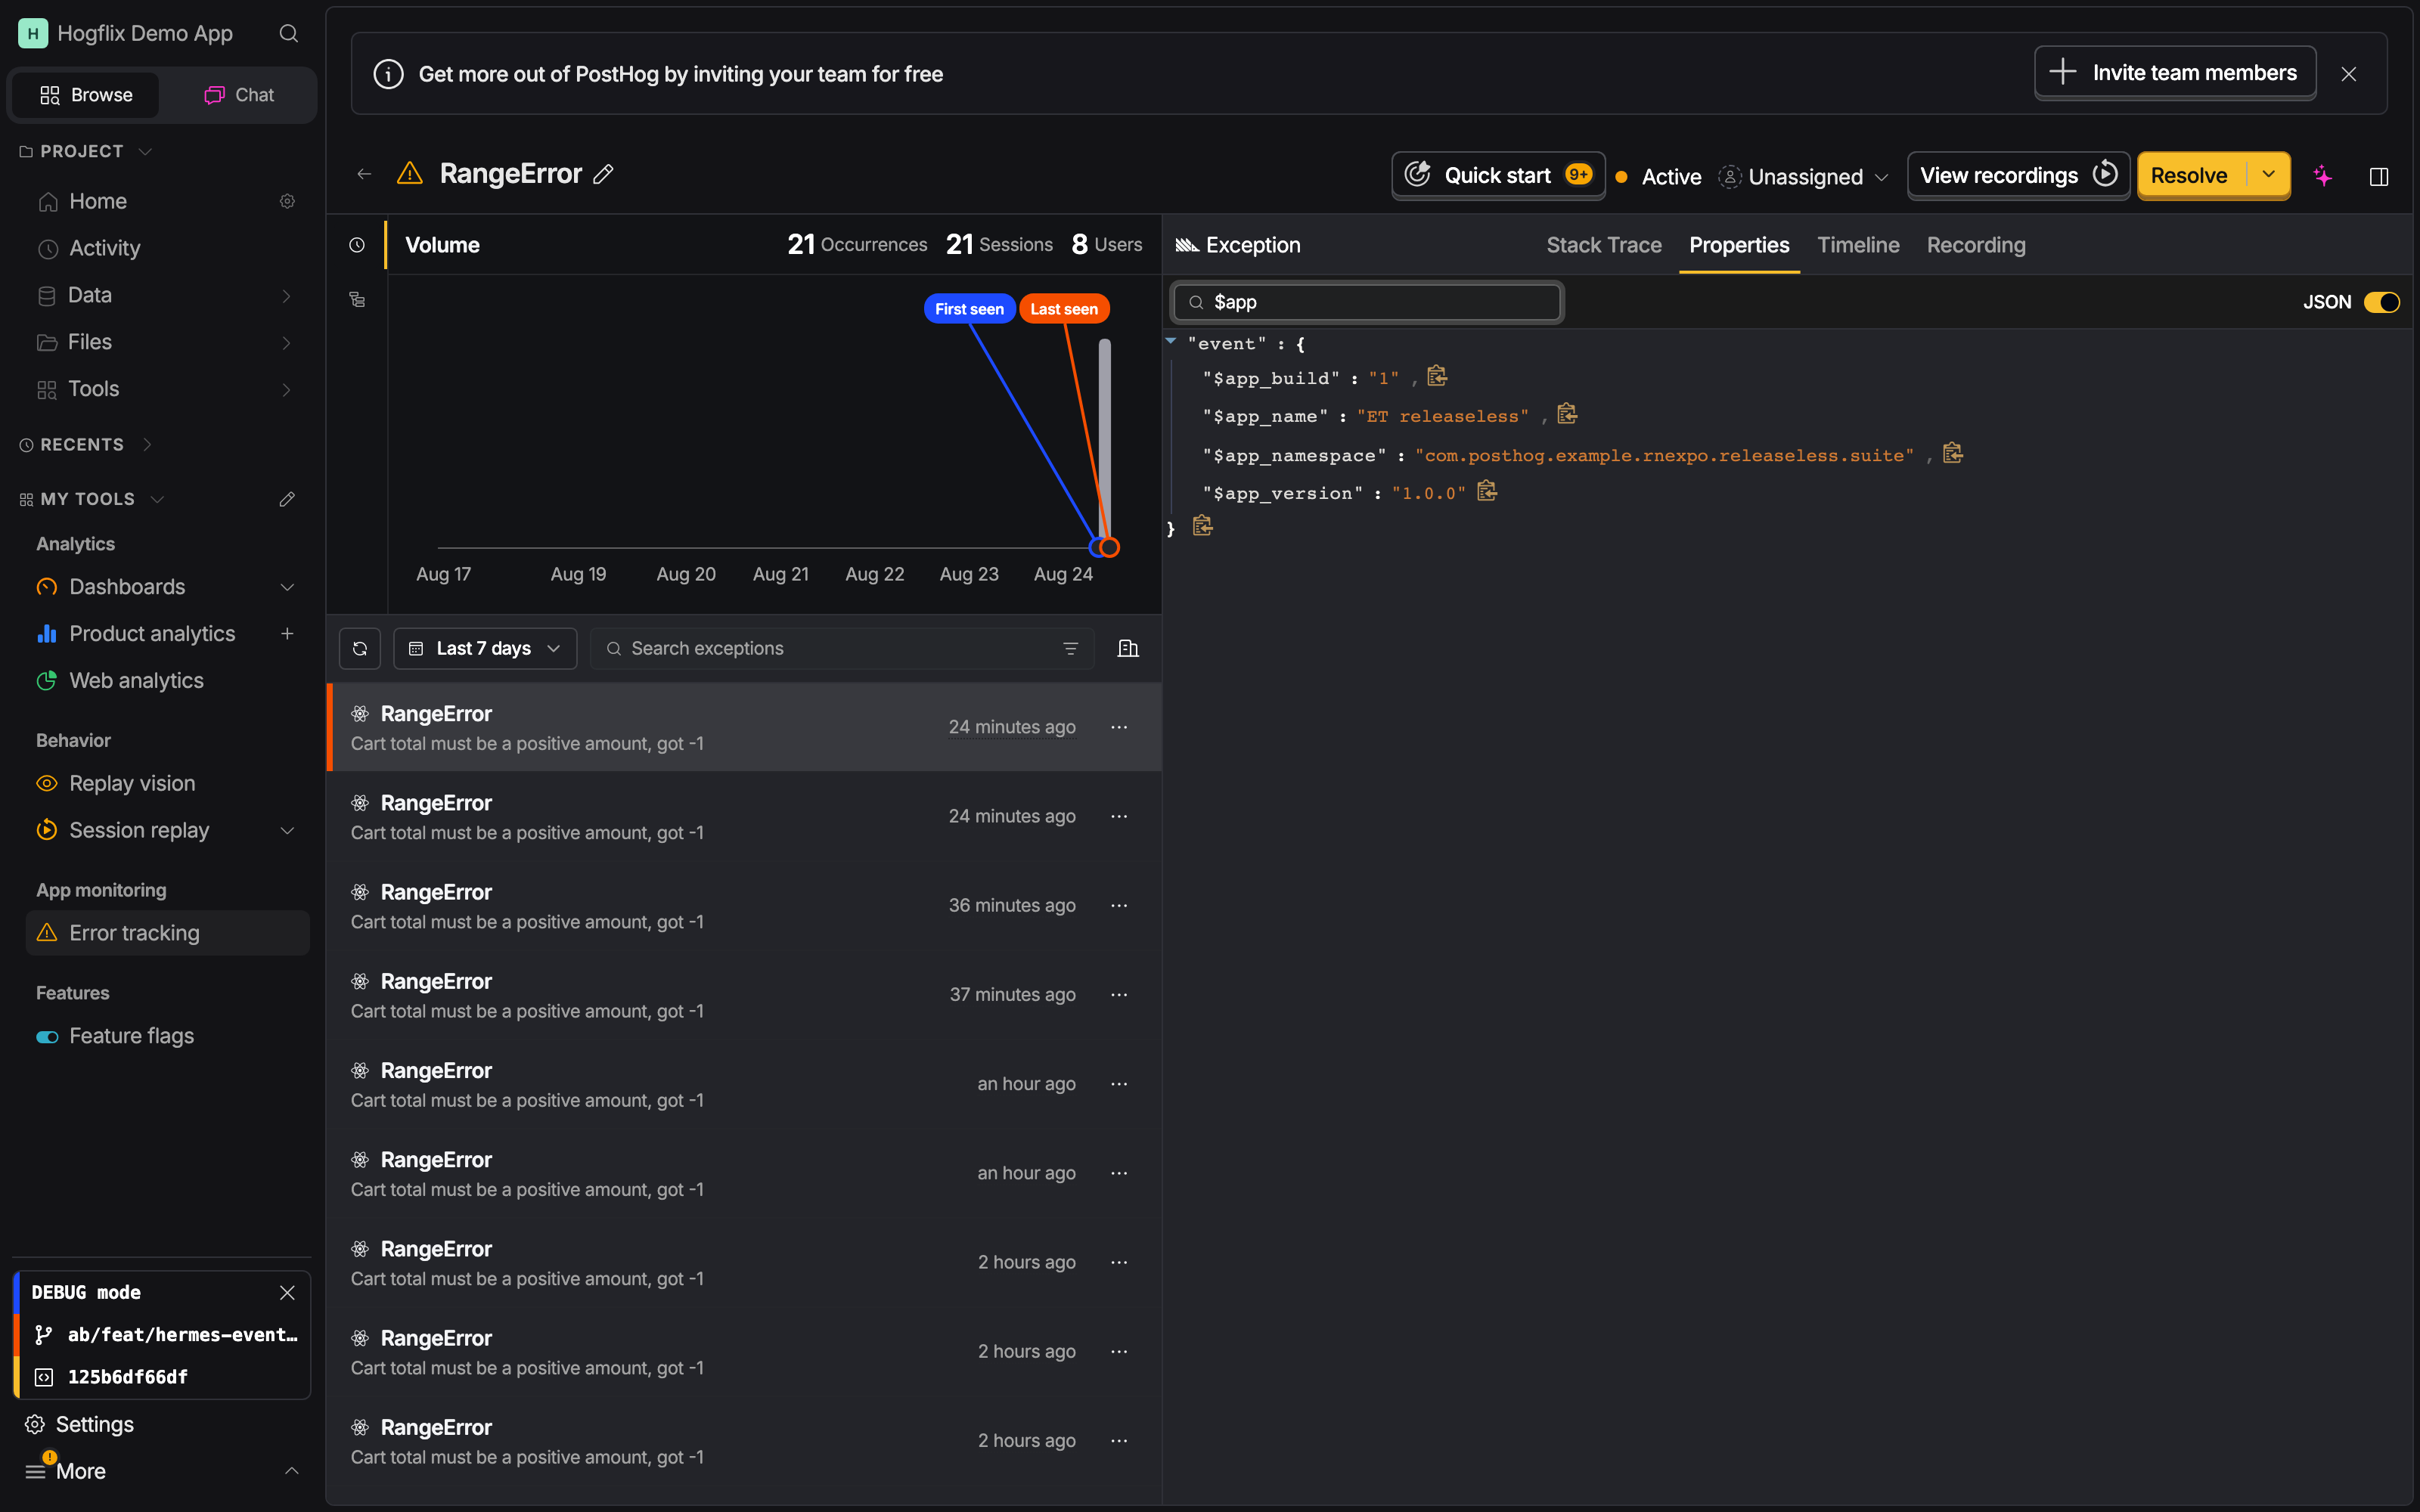Switch to Browse mode
The width and height of the screenshot is (2420, 1512).
[x=86, y=95]
